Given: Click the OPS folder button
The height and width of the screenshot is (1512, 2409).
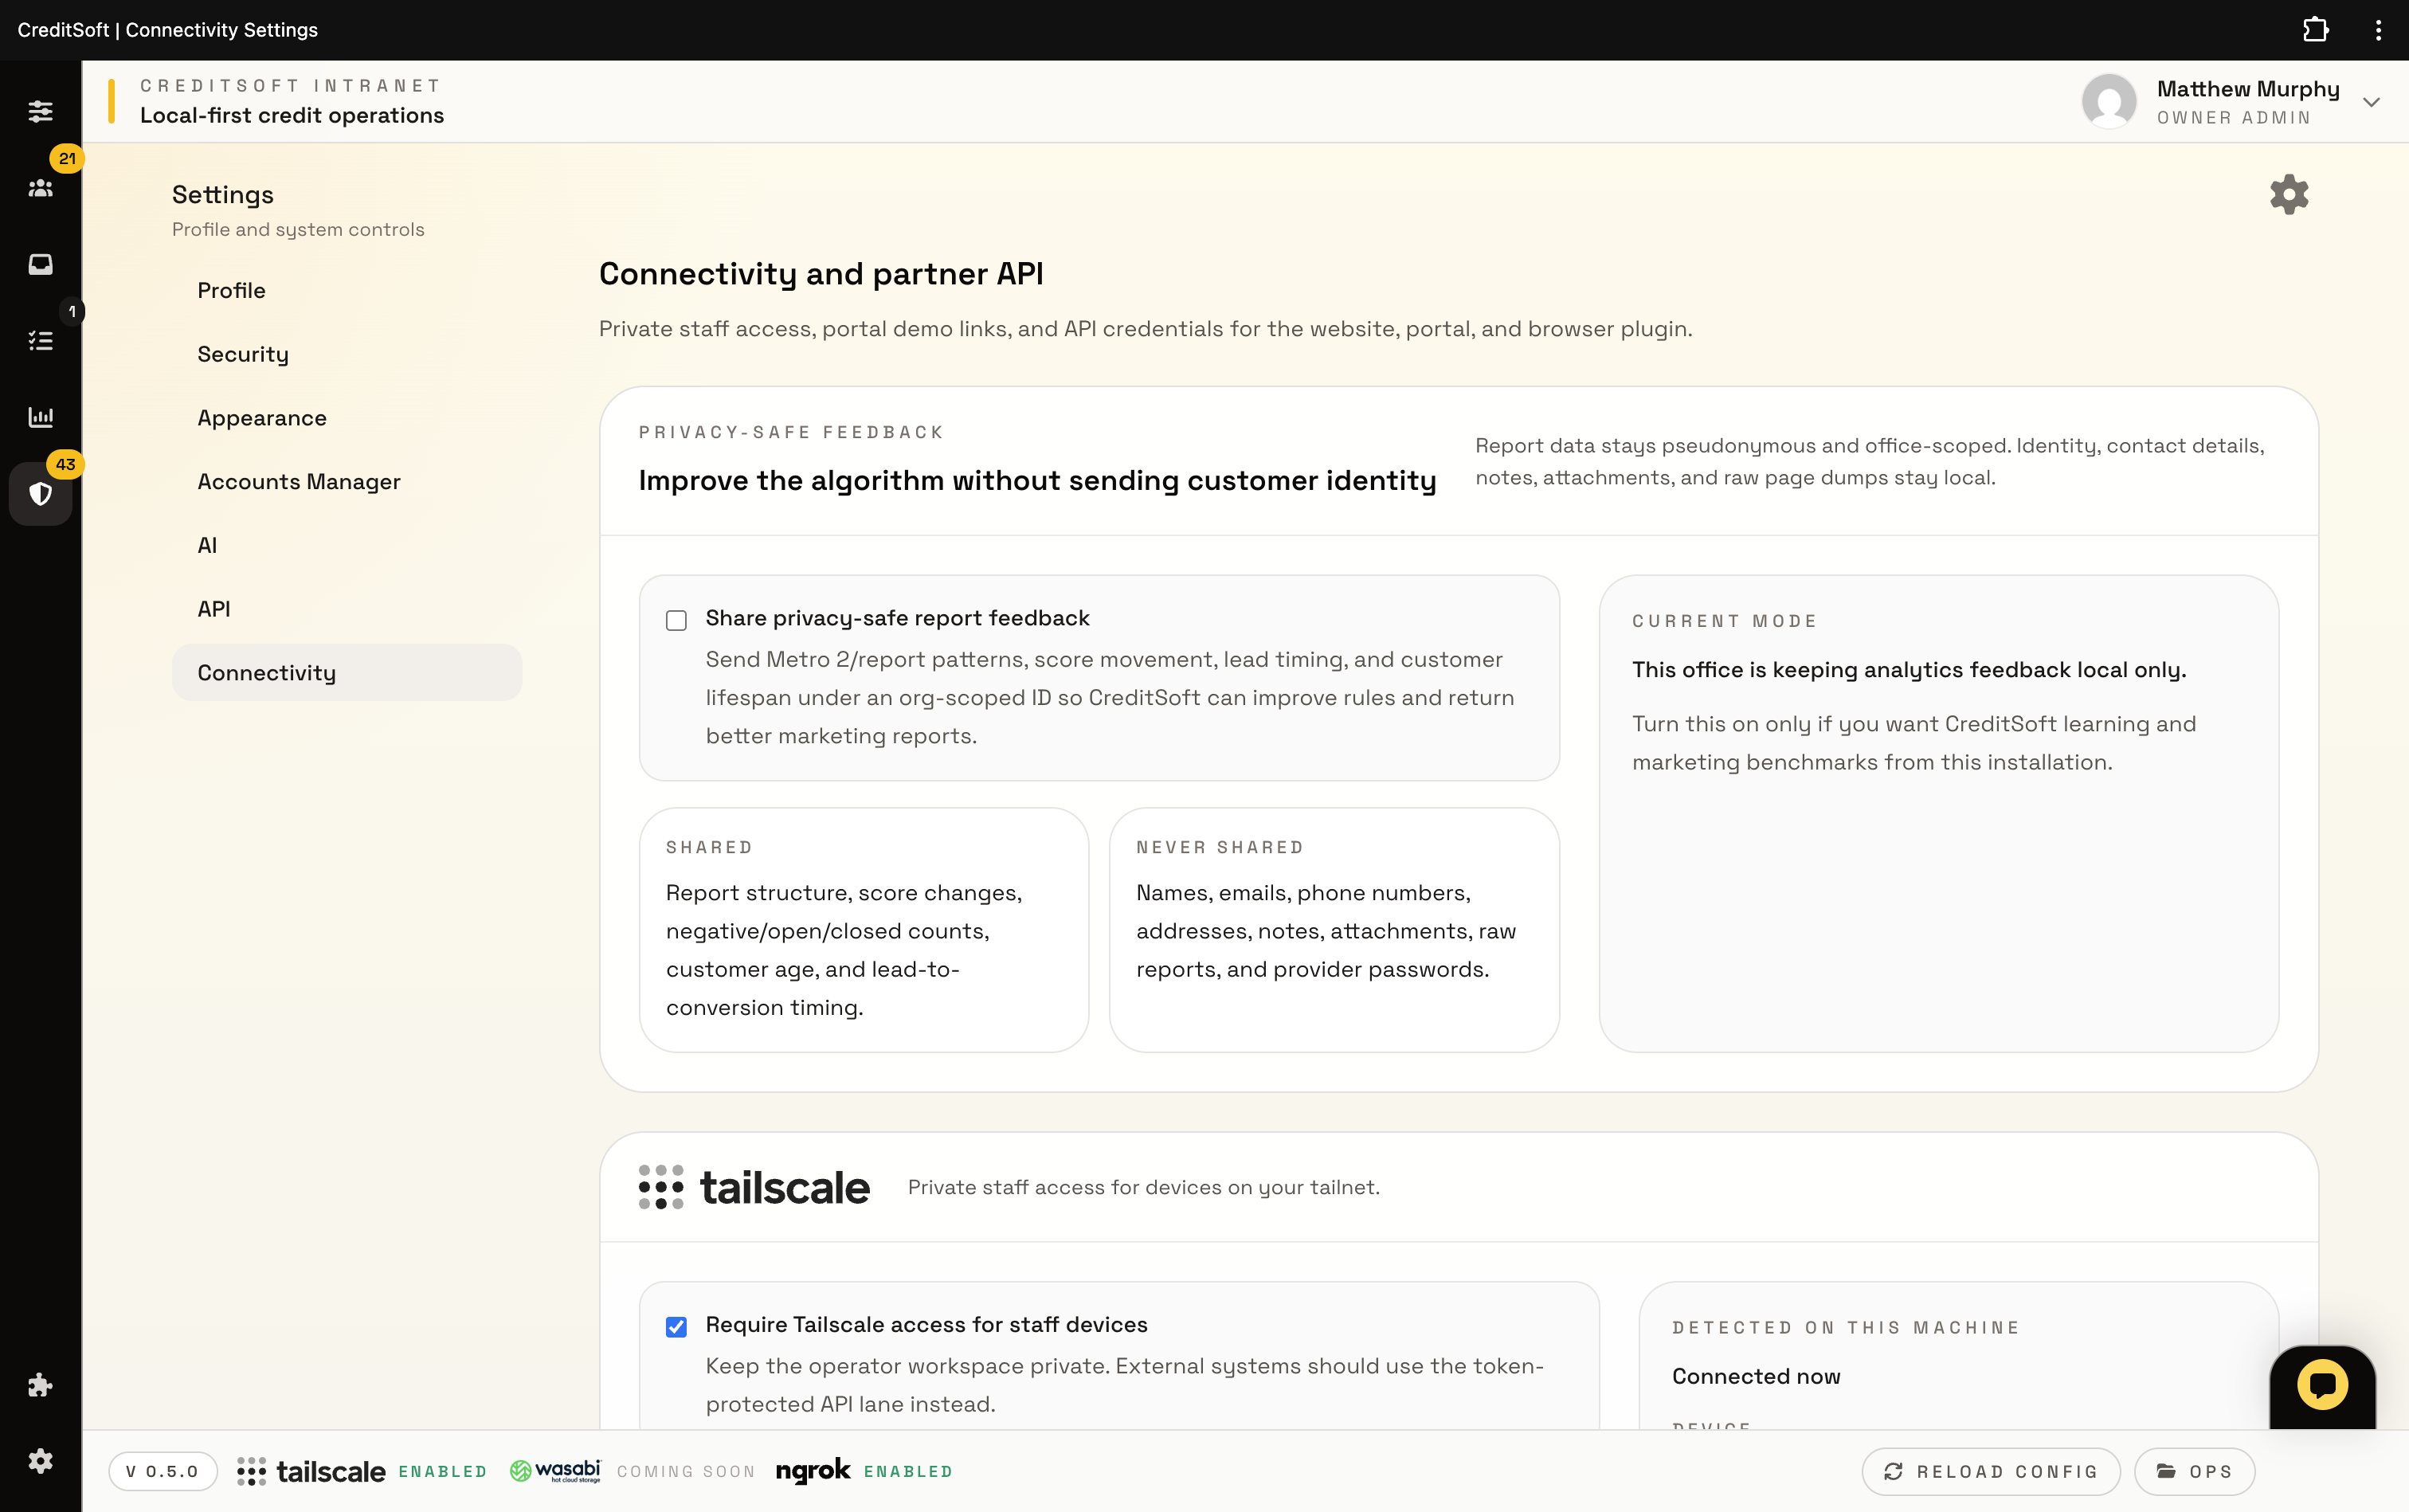Looking at the screenshot, I should tap(2194, 1471).
